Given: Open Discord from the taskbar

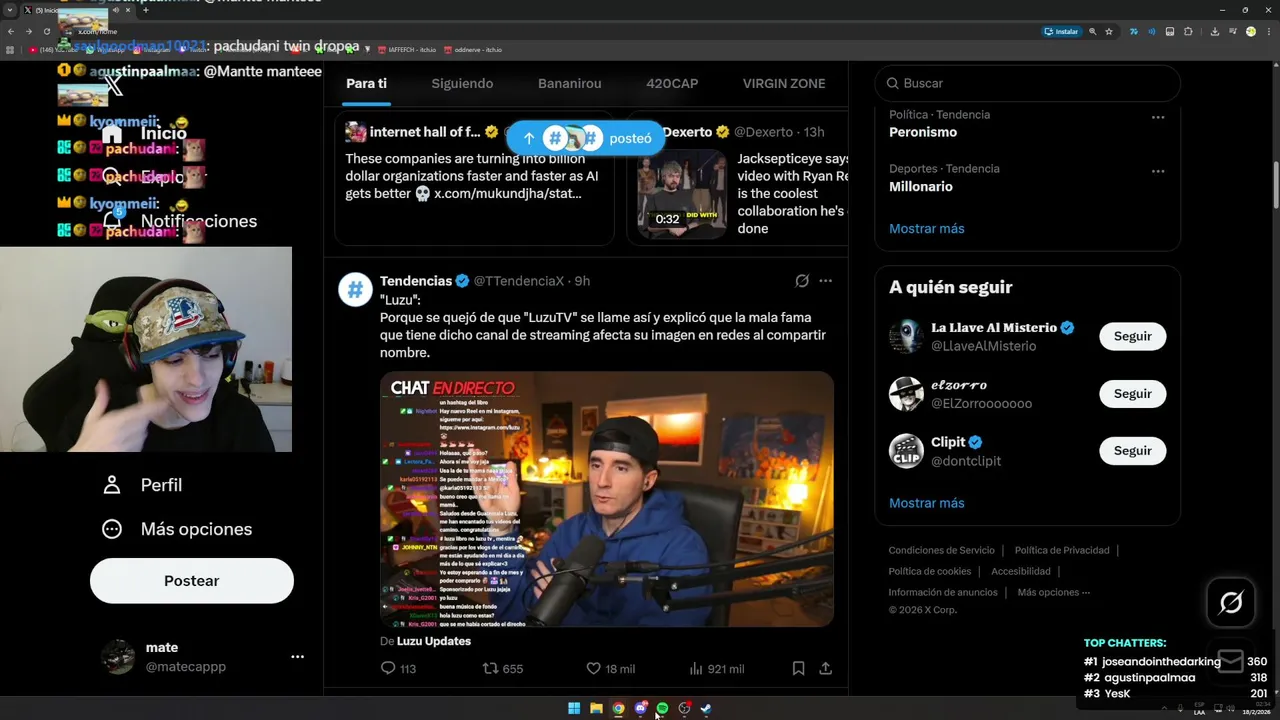Looking at the screenshot, I should pyautogui.click(x=640, y=708).
